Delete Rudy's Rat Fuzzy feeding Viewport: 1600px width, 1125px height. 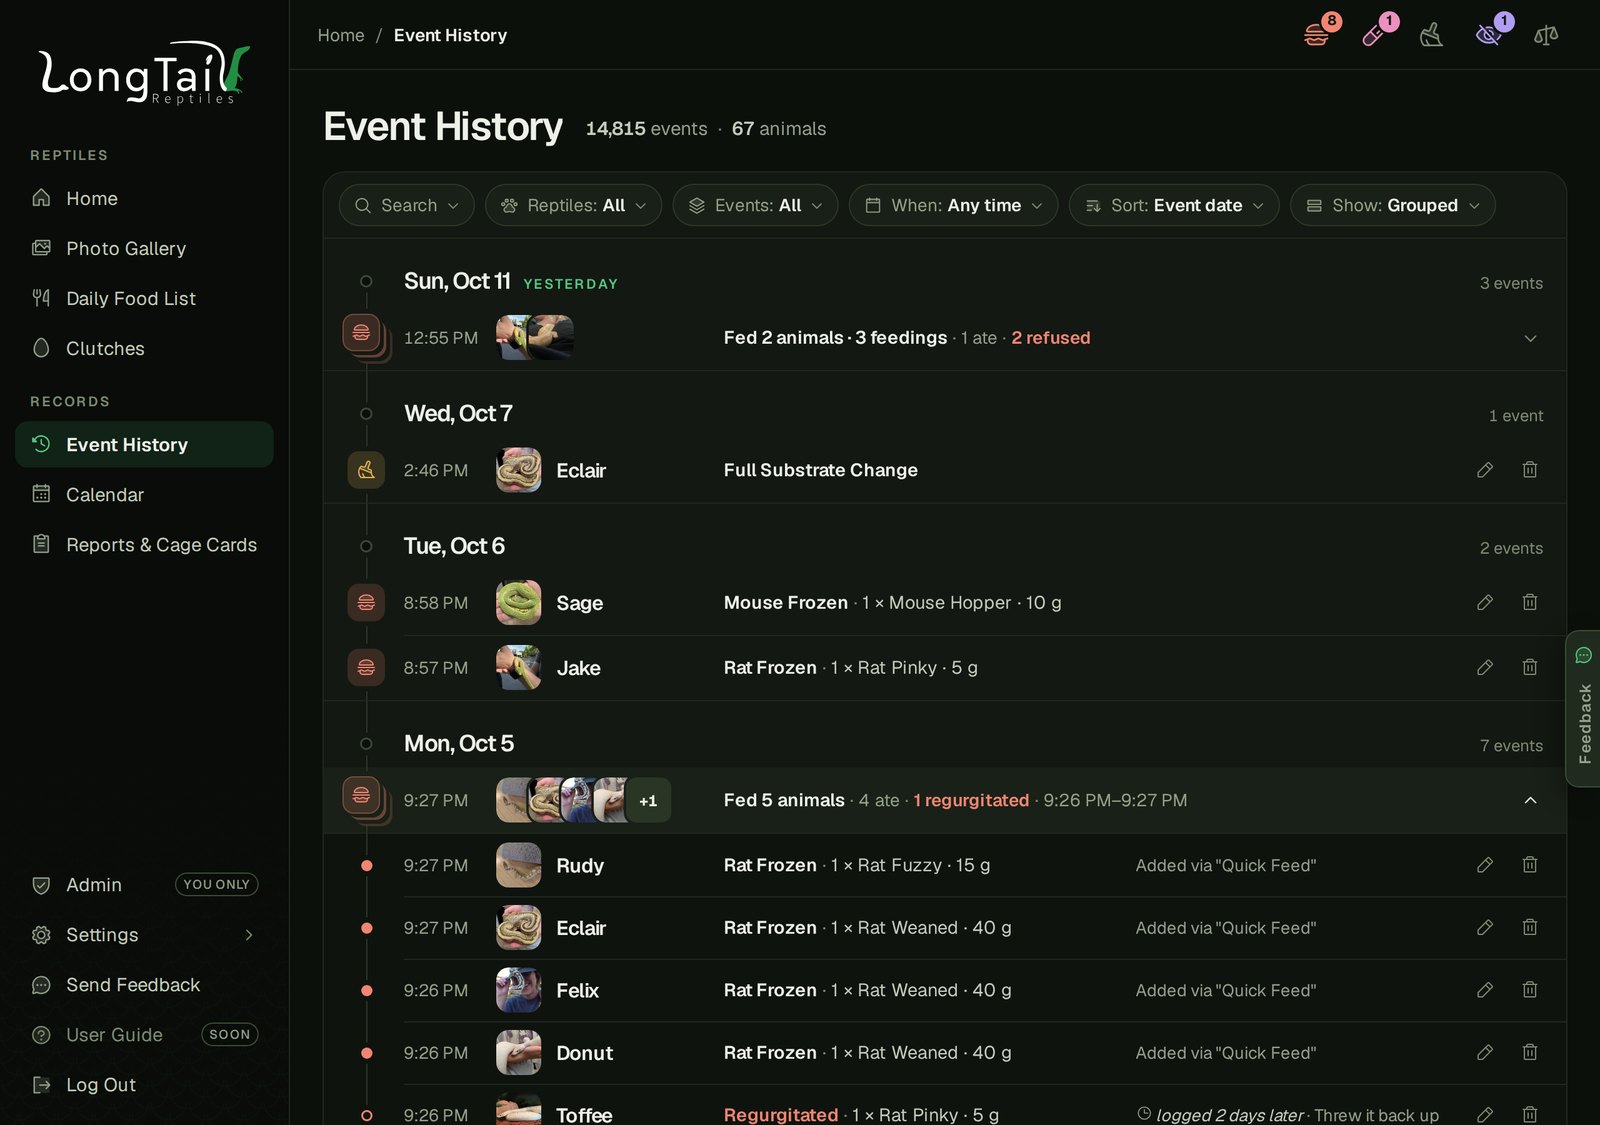pyautogui.click(x=1530, y=865)
